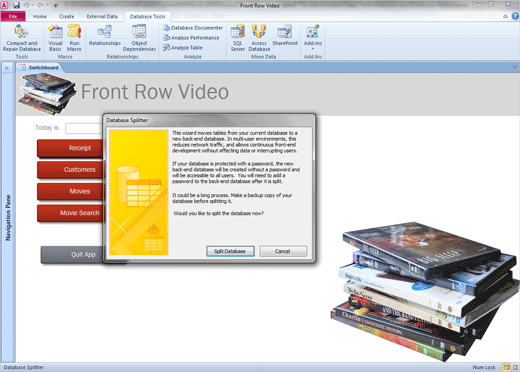Image resolution: width=520 pixels, height=372 pixels.
Task: Open the Relationships window
Action: [105, 35]
